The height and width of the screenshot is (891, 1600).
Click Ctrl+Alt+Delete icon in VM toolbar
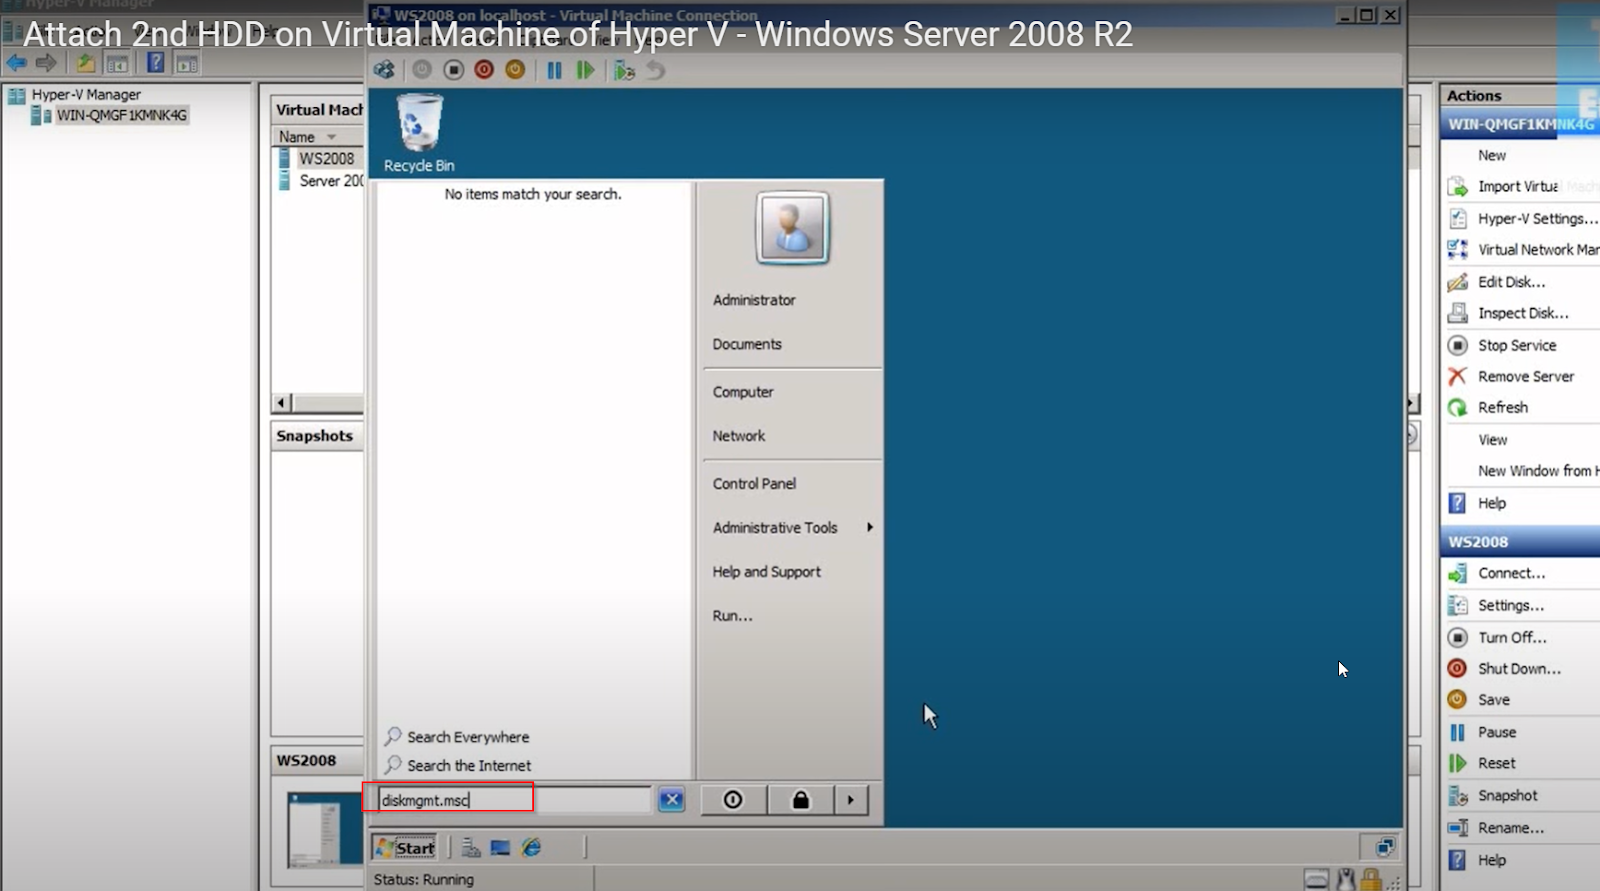coord(384,70)
